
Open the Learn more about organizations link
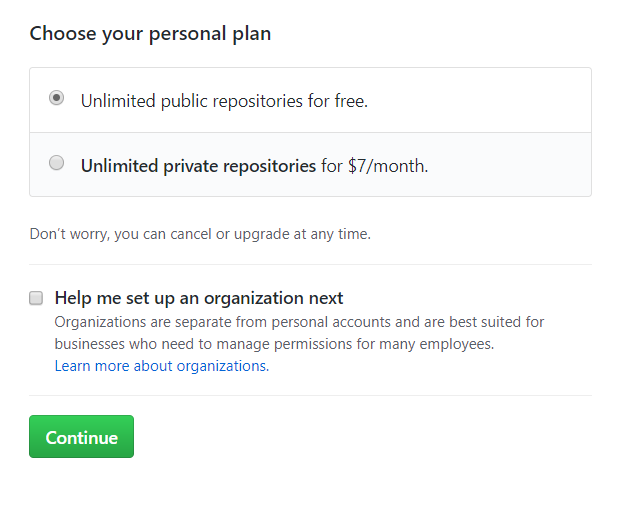pyautogui.click(x=161, y=366)
